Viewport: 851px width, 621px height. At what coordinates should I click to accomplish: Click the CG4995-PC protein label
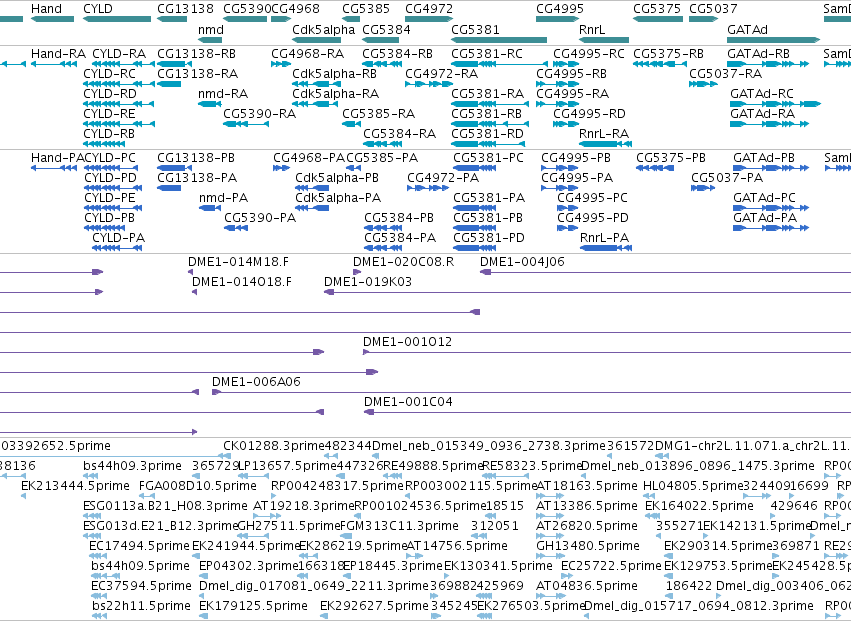tap(592, 198)
